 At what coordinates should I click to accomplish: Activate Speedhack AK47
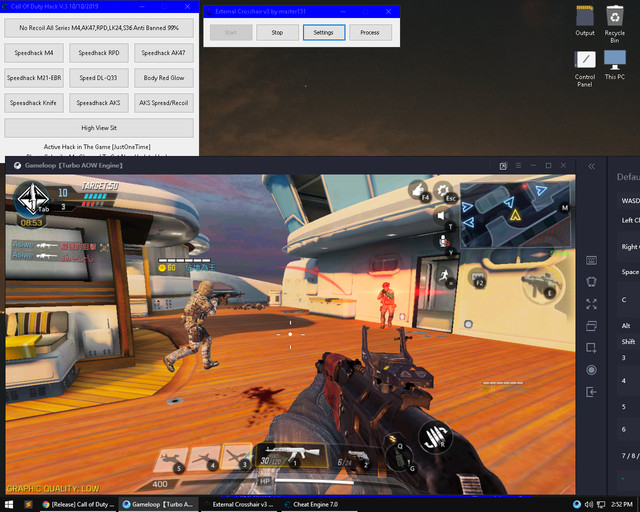pyautogui.click(x=164, y=53)
